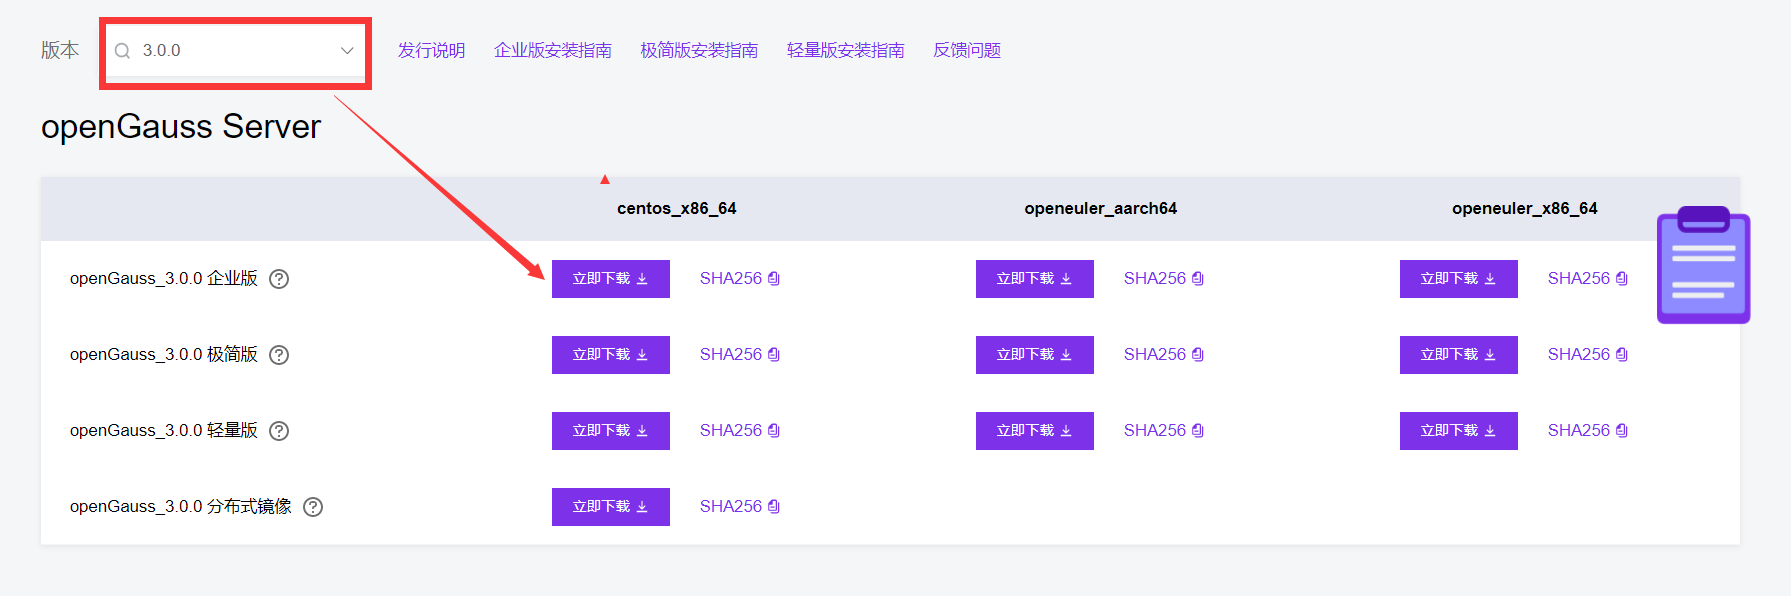This screenshot has height=596, width=1791.
Task: Copy SHA256 for openeuler_x86_64 轻量版 package
Action: point(1621,431)
